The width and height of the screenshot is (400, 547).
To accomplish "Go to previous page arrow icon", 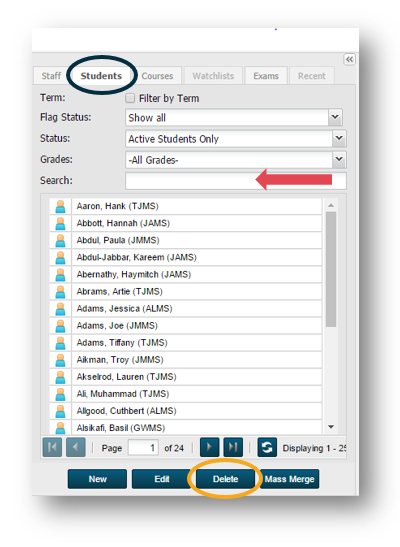I will pyautogui.click(x=76, y=447).
